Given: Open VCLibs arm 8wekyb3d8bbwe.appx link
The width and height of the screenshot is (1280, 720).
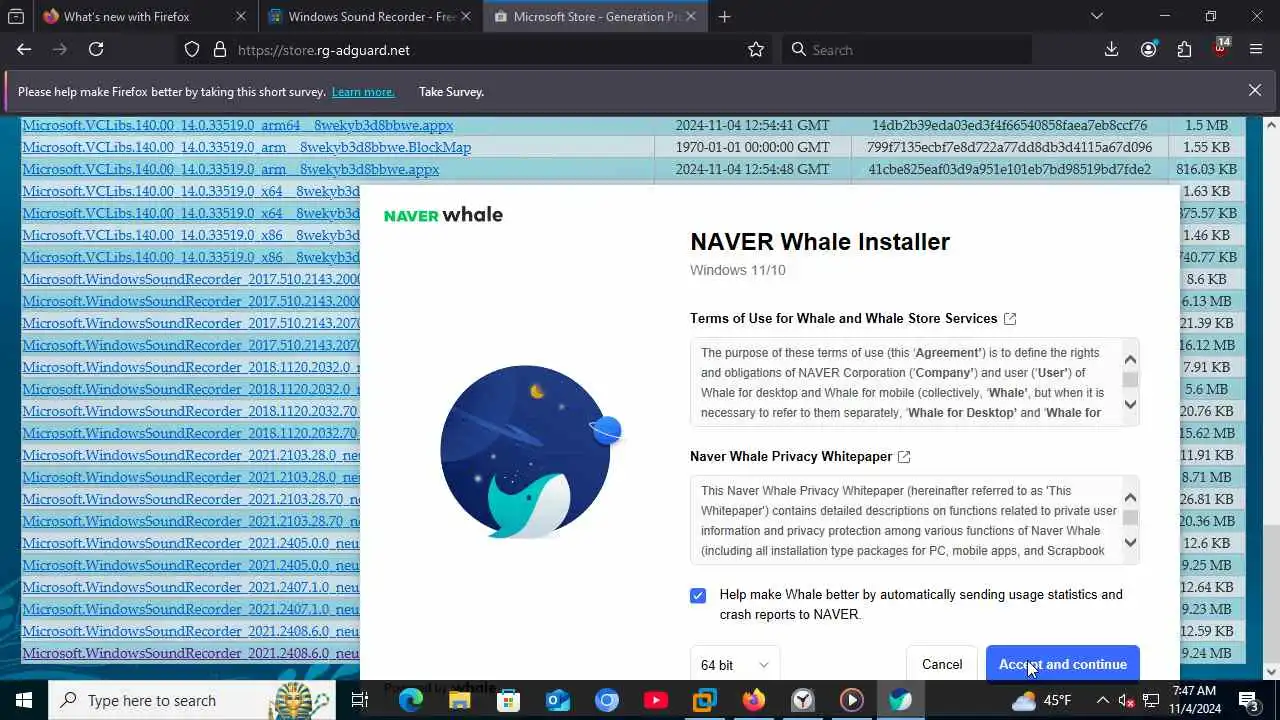Looking at the screenshot, I should (231, 169).
